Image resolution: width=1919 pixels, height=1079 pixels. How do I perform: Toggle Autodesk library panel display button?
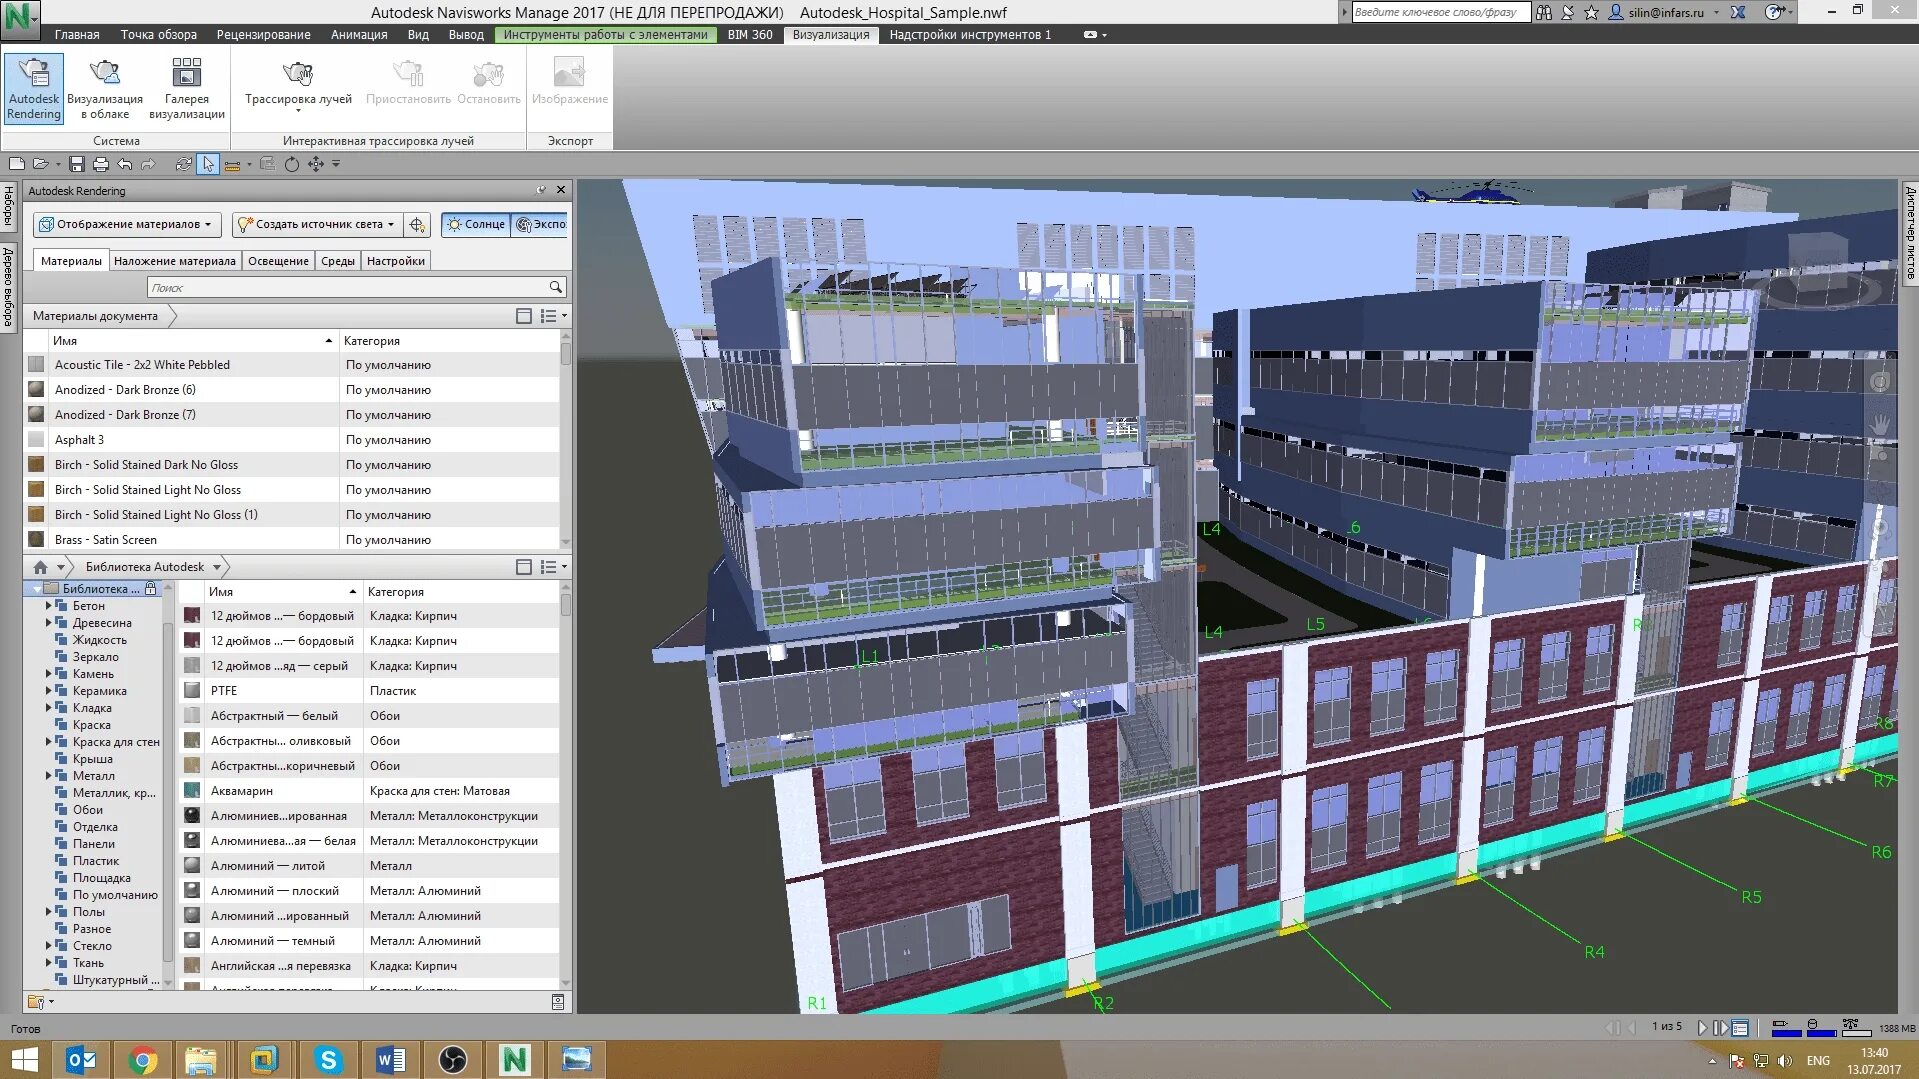[523, 567]
